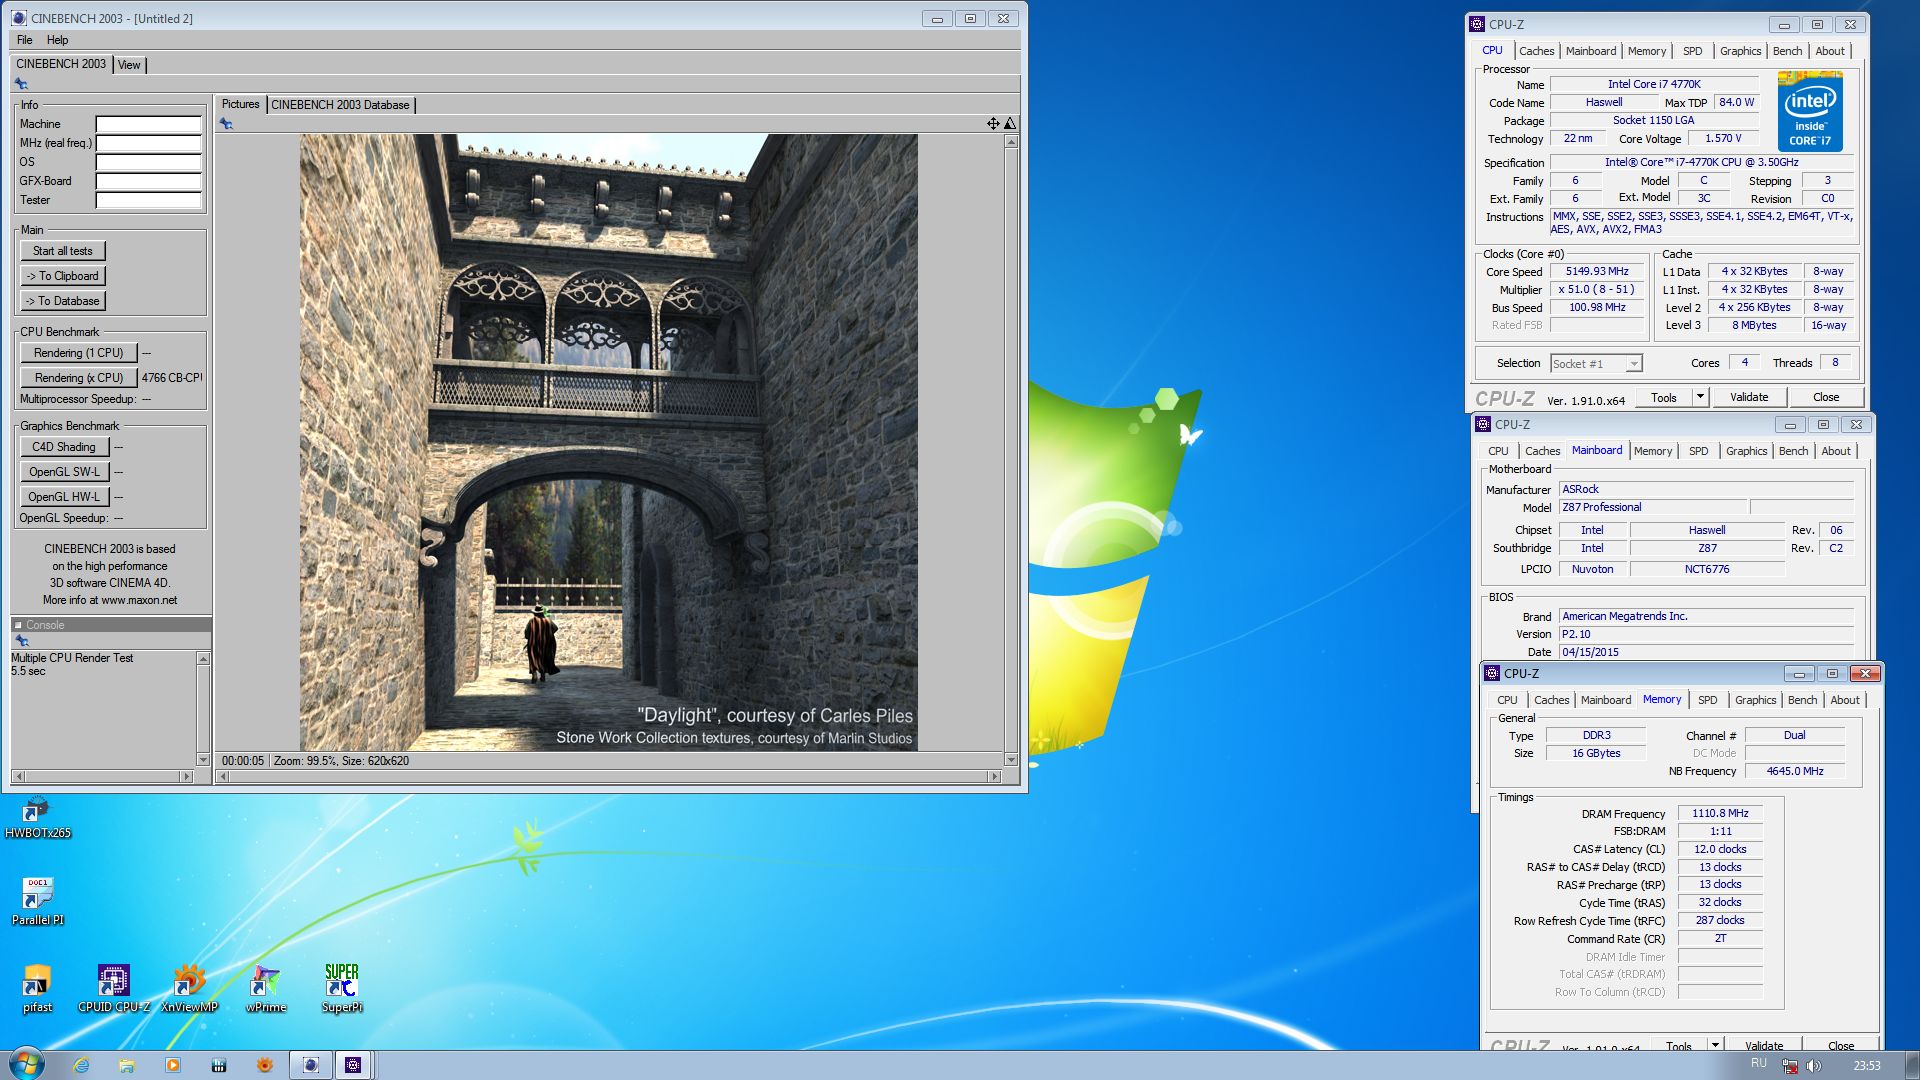Open the Caches tab in top CPU-Z window

(x=1537, y=51)
